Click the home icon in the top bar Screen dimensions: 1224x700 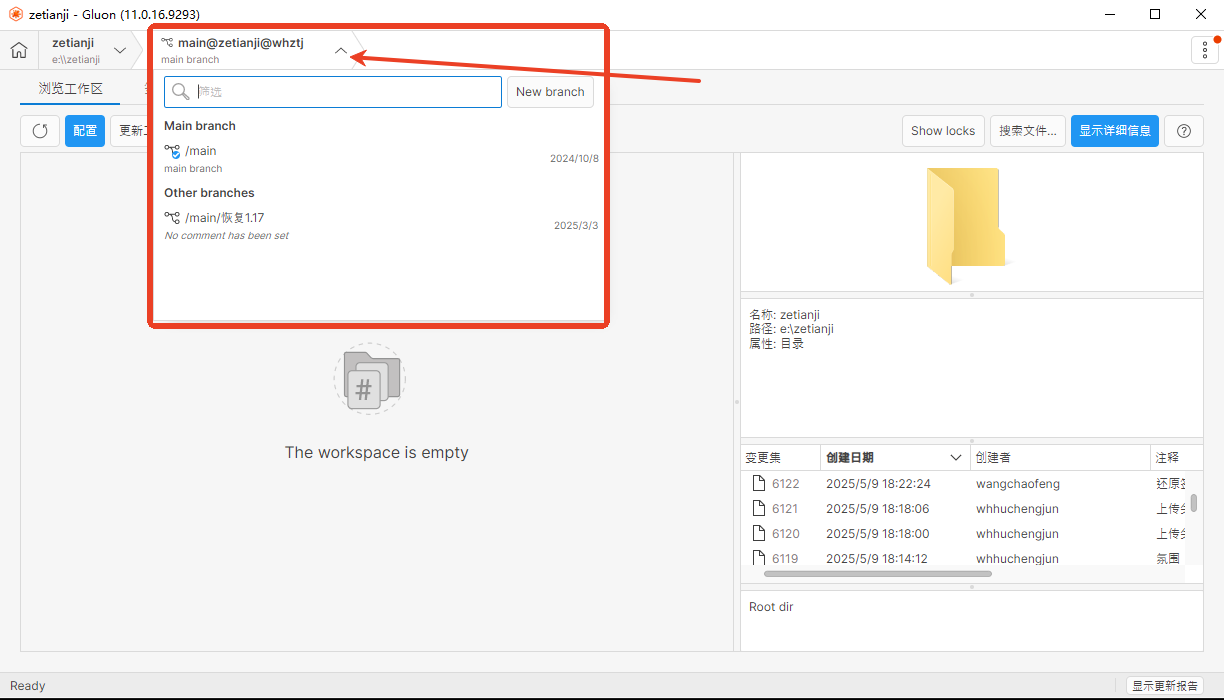[x=19, y=50]
